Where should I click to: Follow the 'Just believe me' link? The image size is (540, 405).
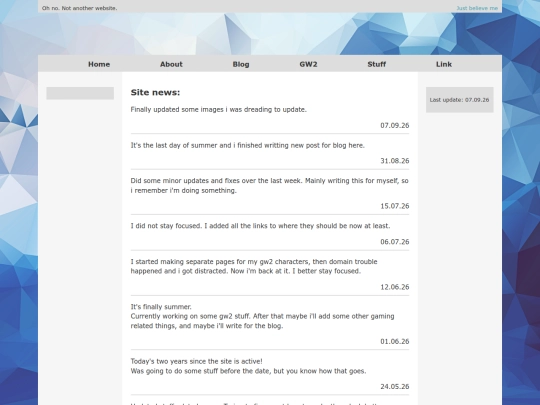coord(477,8)
